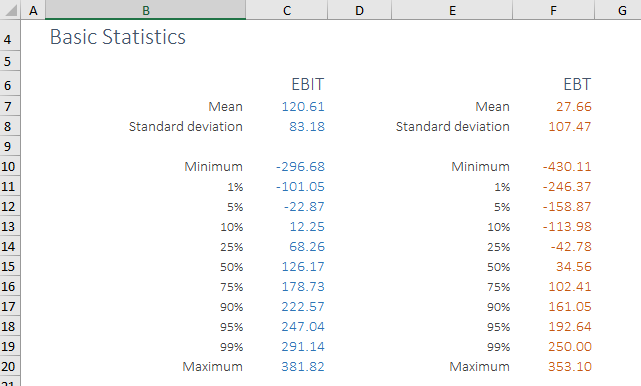The height and width of the screenshot is (386, 641).
Task: Click EBIT standard deviation value 83.18
Action: (307, 127)
